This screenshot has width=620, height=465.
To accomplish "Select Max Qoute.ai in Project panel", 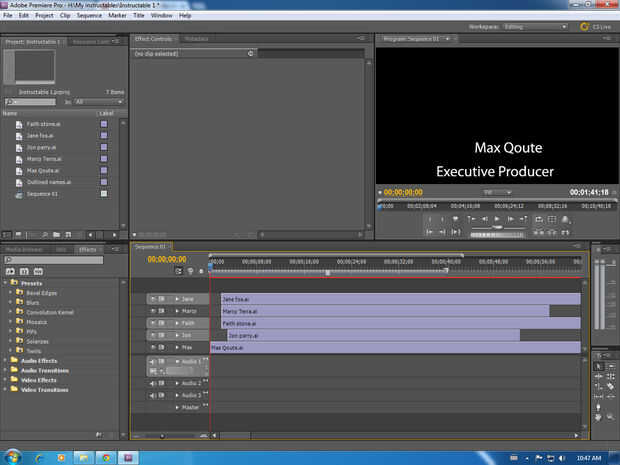I will click(x=43, y=171).
